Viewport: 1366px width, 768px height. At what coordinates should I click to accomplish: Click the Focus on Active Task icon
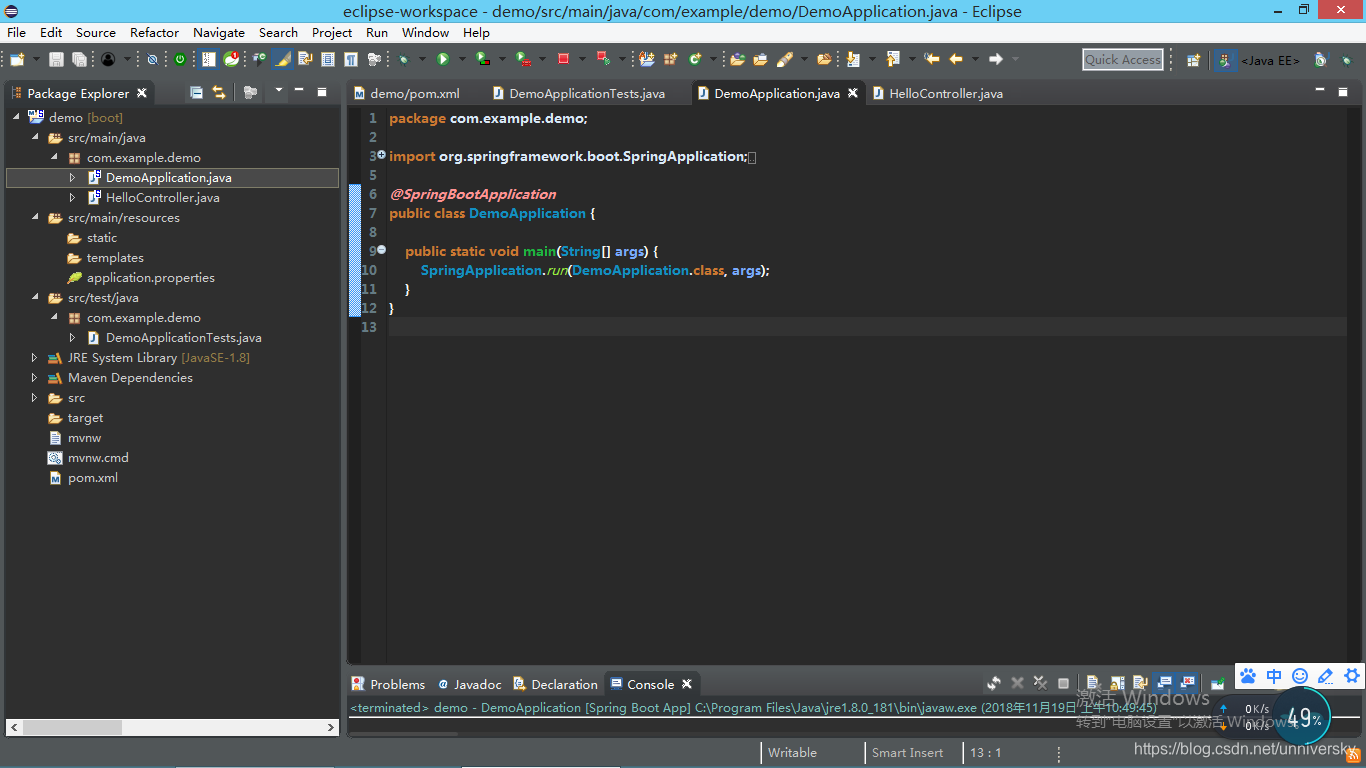[x=250, y=92]
